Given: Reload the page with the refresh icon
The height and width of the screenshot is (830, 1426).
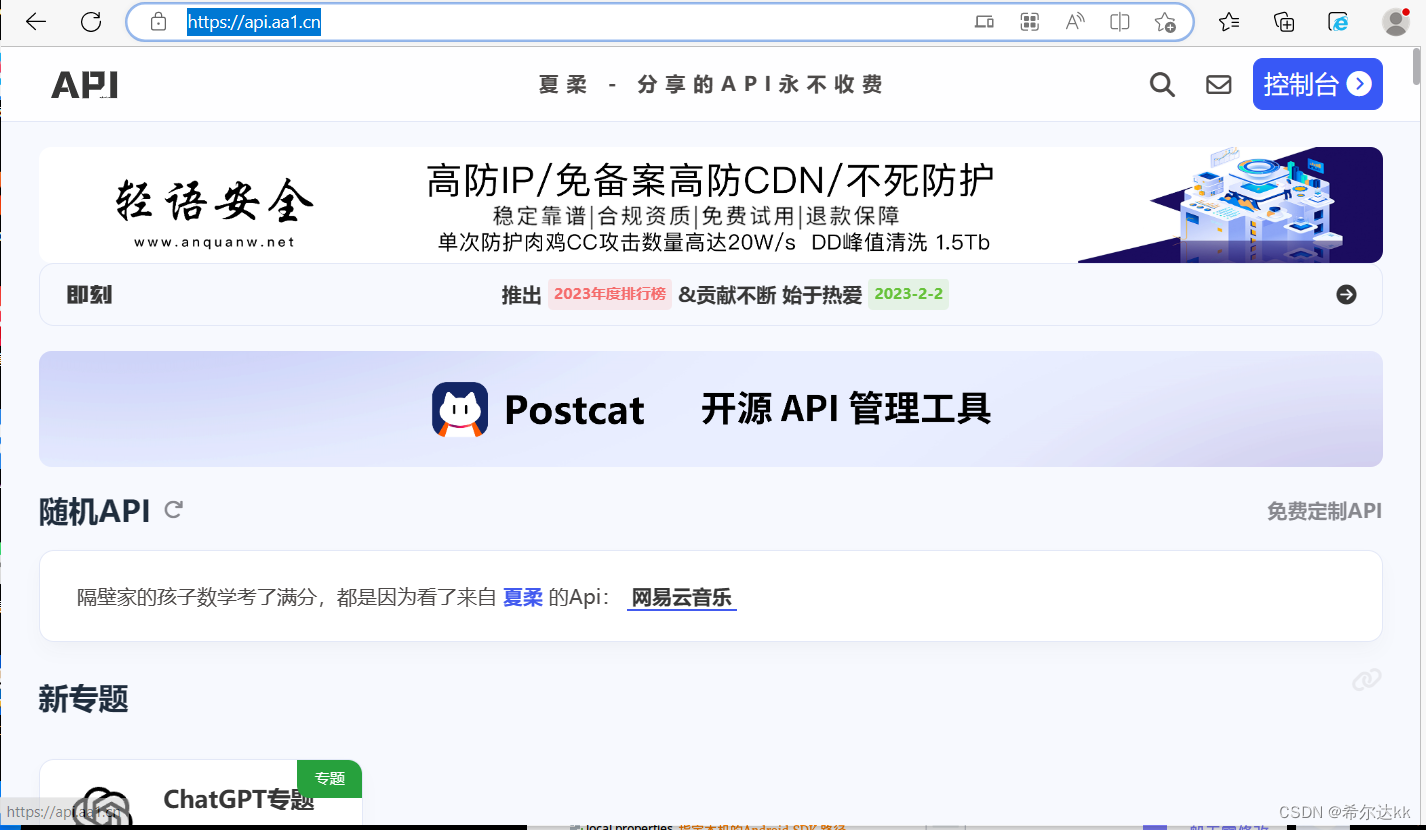Looking at the screenshot, I should [91, 22].
